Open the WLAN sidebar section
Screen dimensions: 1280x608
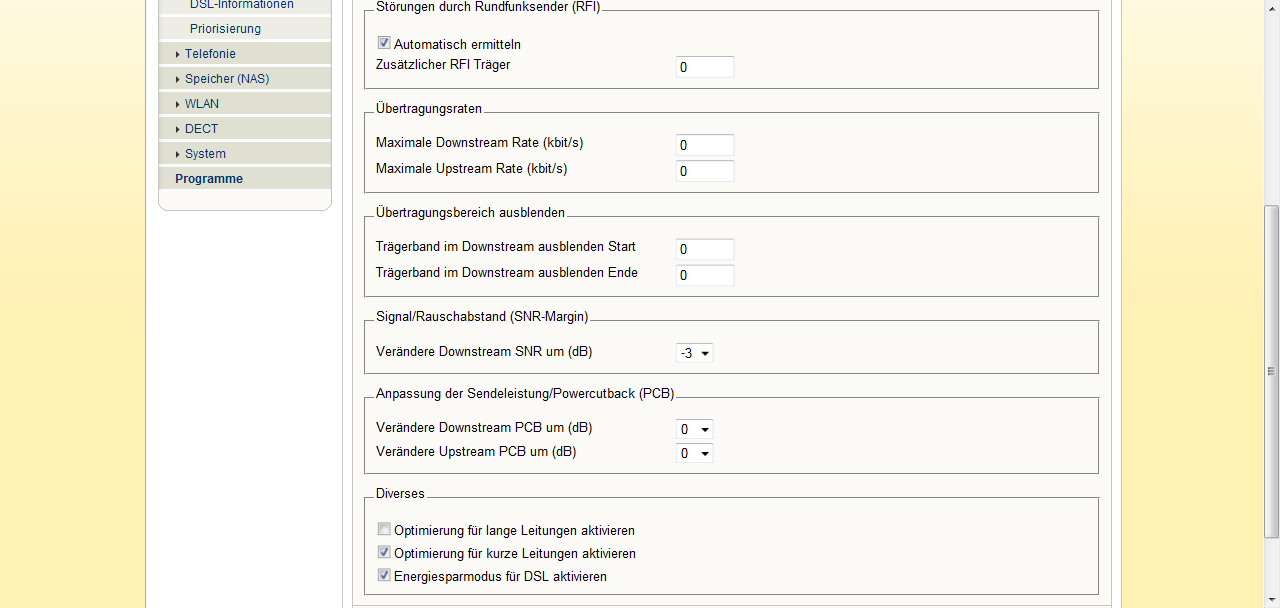click(201, 104)
